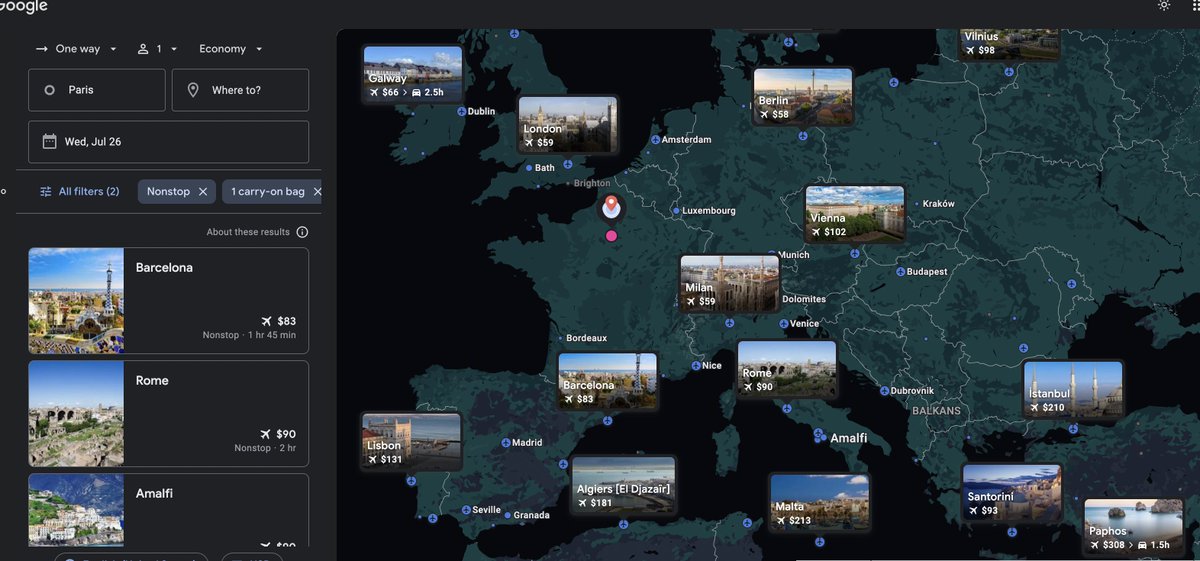Open the passenger count dropdown
Image resolution: width=1200 pixels, height=561 pixels.
(x=157, y=49)
